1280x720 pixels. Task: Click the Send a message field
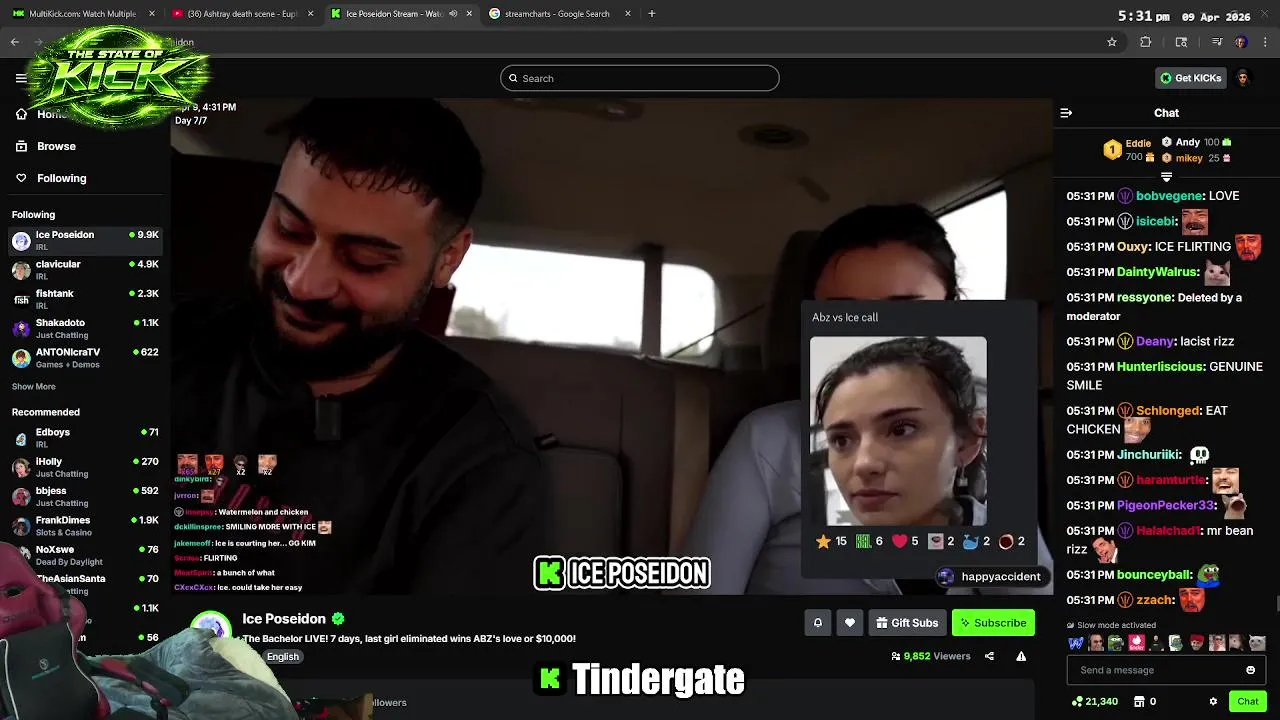1166,670
